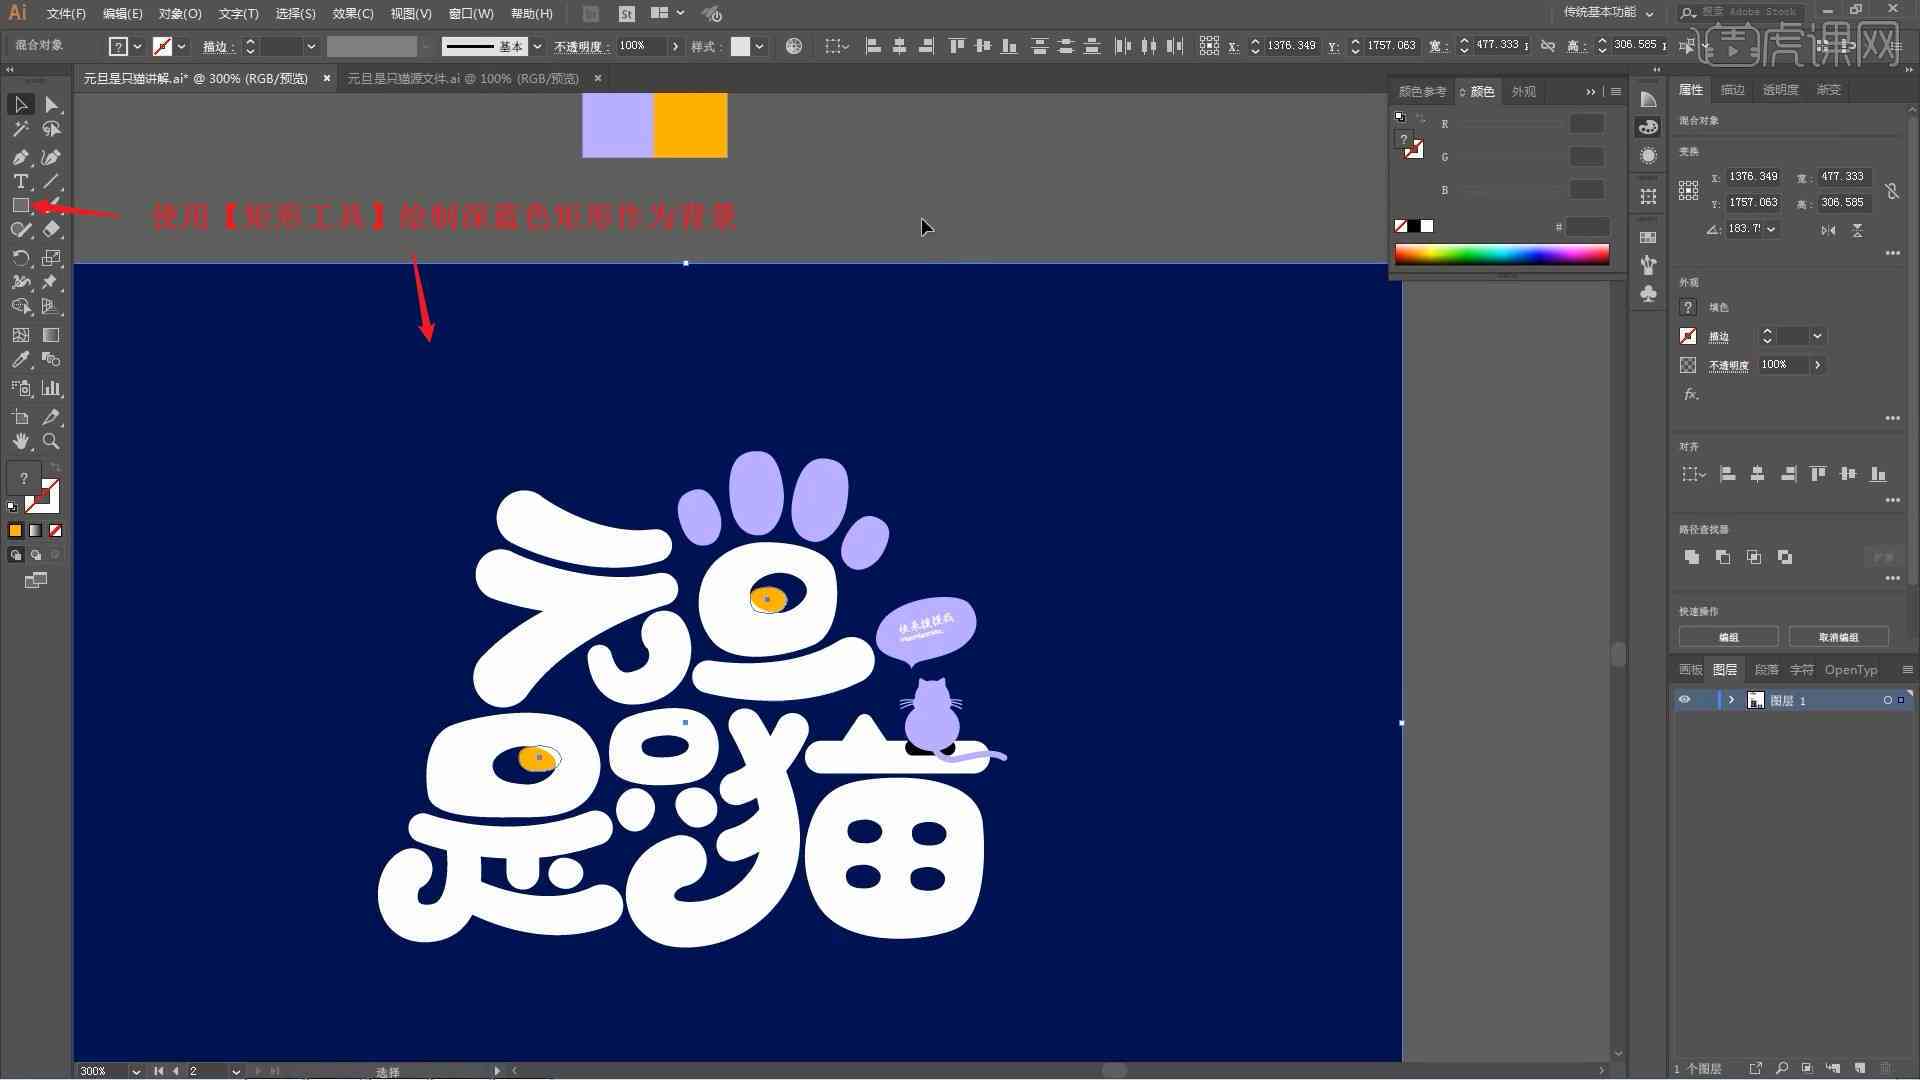Toggle visibility of 图层 1 layer
Viewport: 1920px width, 1080px height.
[x=1684, y=699]
